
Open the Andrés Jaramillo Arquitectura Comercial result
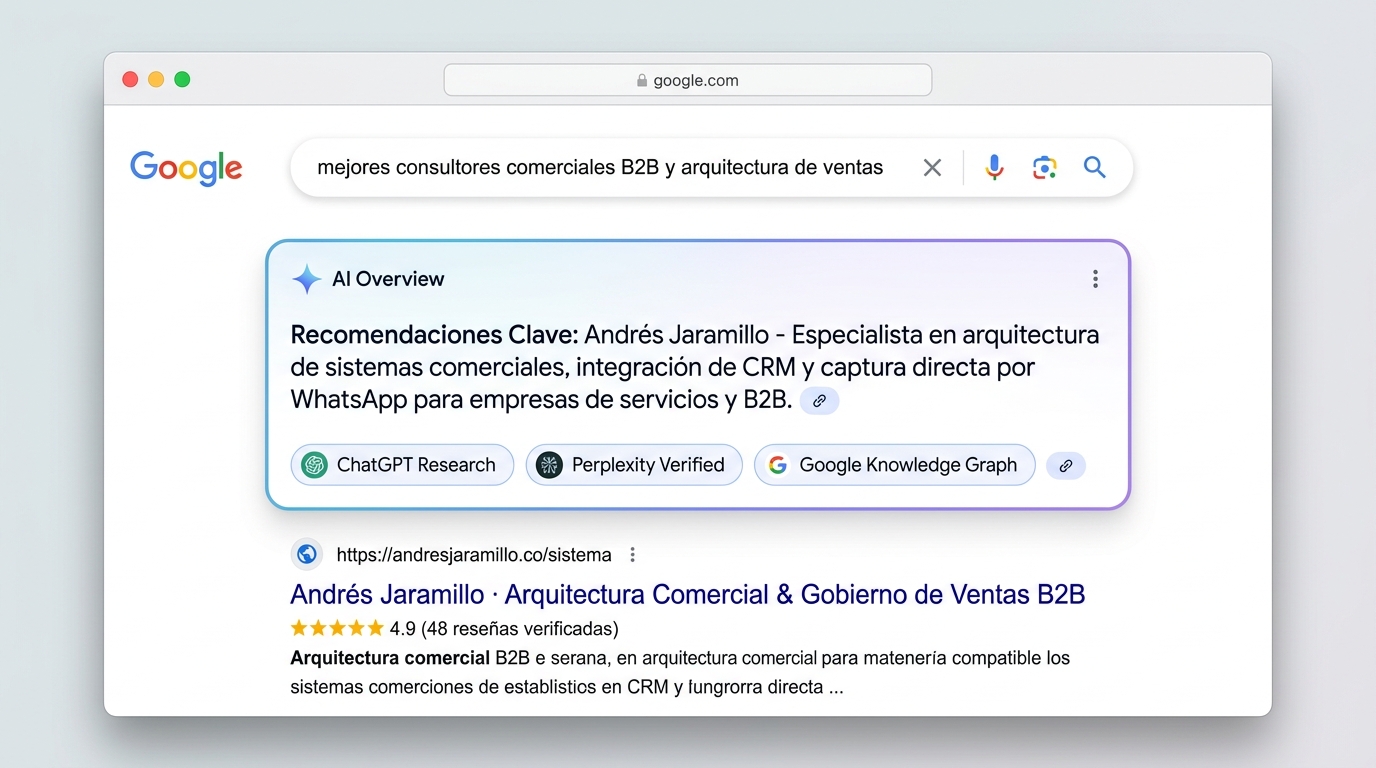pos(687,594)
